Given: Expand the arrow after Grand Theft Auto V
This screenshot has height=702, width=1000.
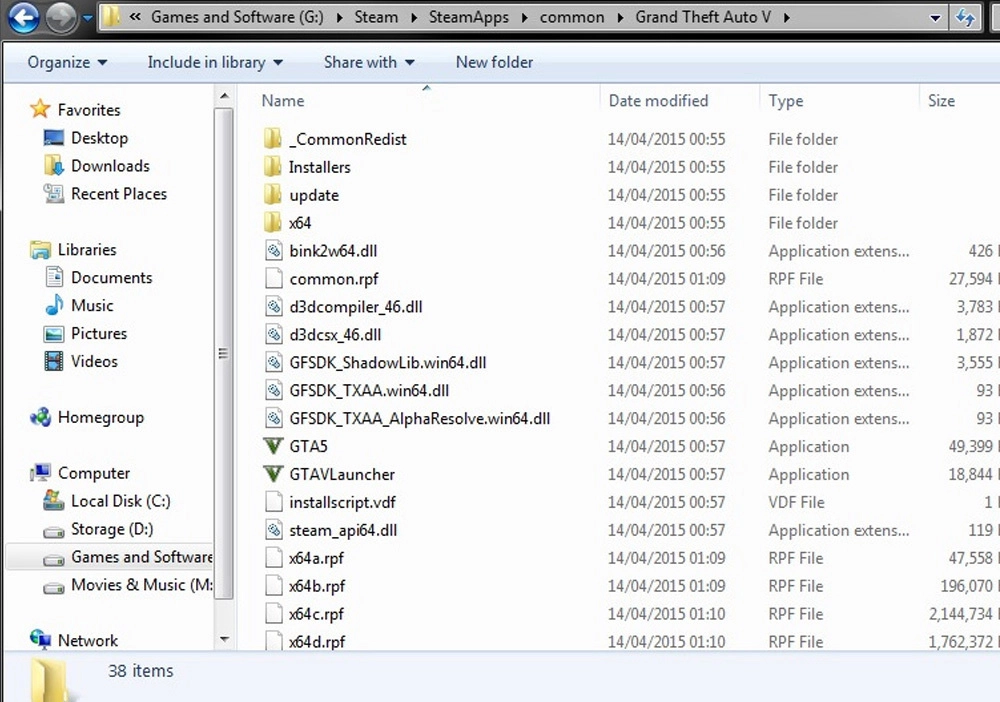Looking at the screenshot, I should (x=786, y=18).
